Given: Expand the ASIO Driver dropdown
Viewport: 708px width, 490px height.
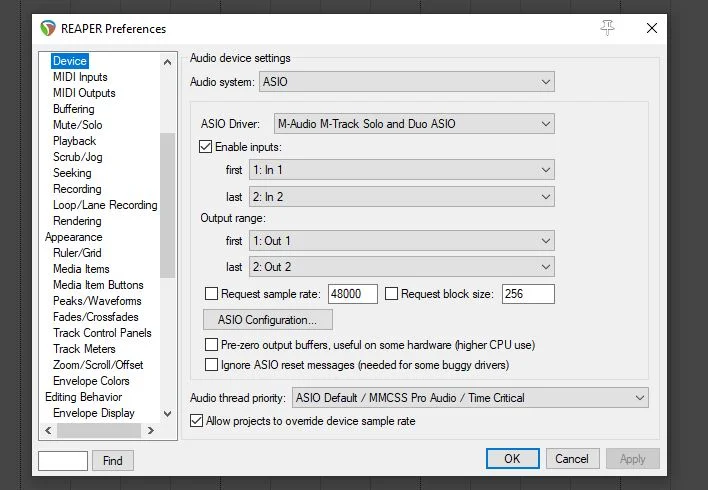Looking at the screenshot, I should pyautogui.click(x=413, y=124).
